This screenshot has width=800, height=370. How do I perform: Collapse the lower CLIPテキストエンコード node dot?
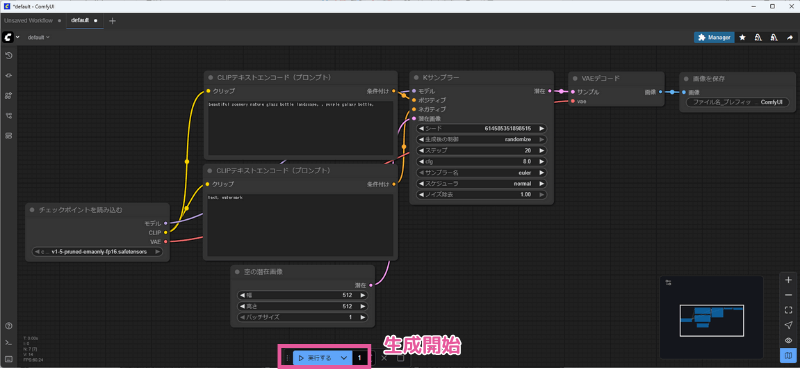click(210, 170)
